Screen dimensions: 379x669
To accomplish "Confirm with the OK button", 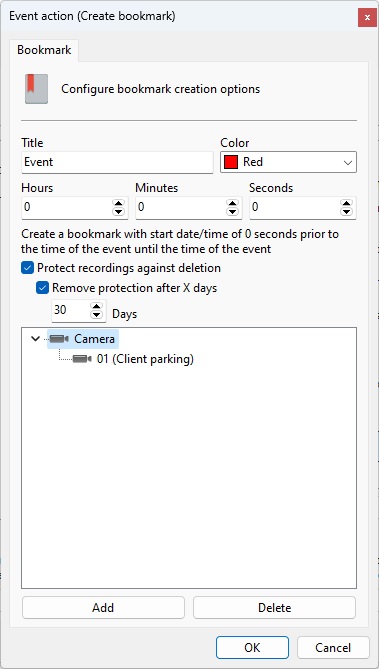I will pos(252,648).
